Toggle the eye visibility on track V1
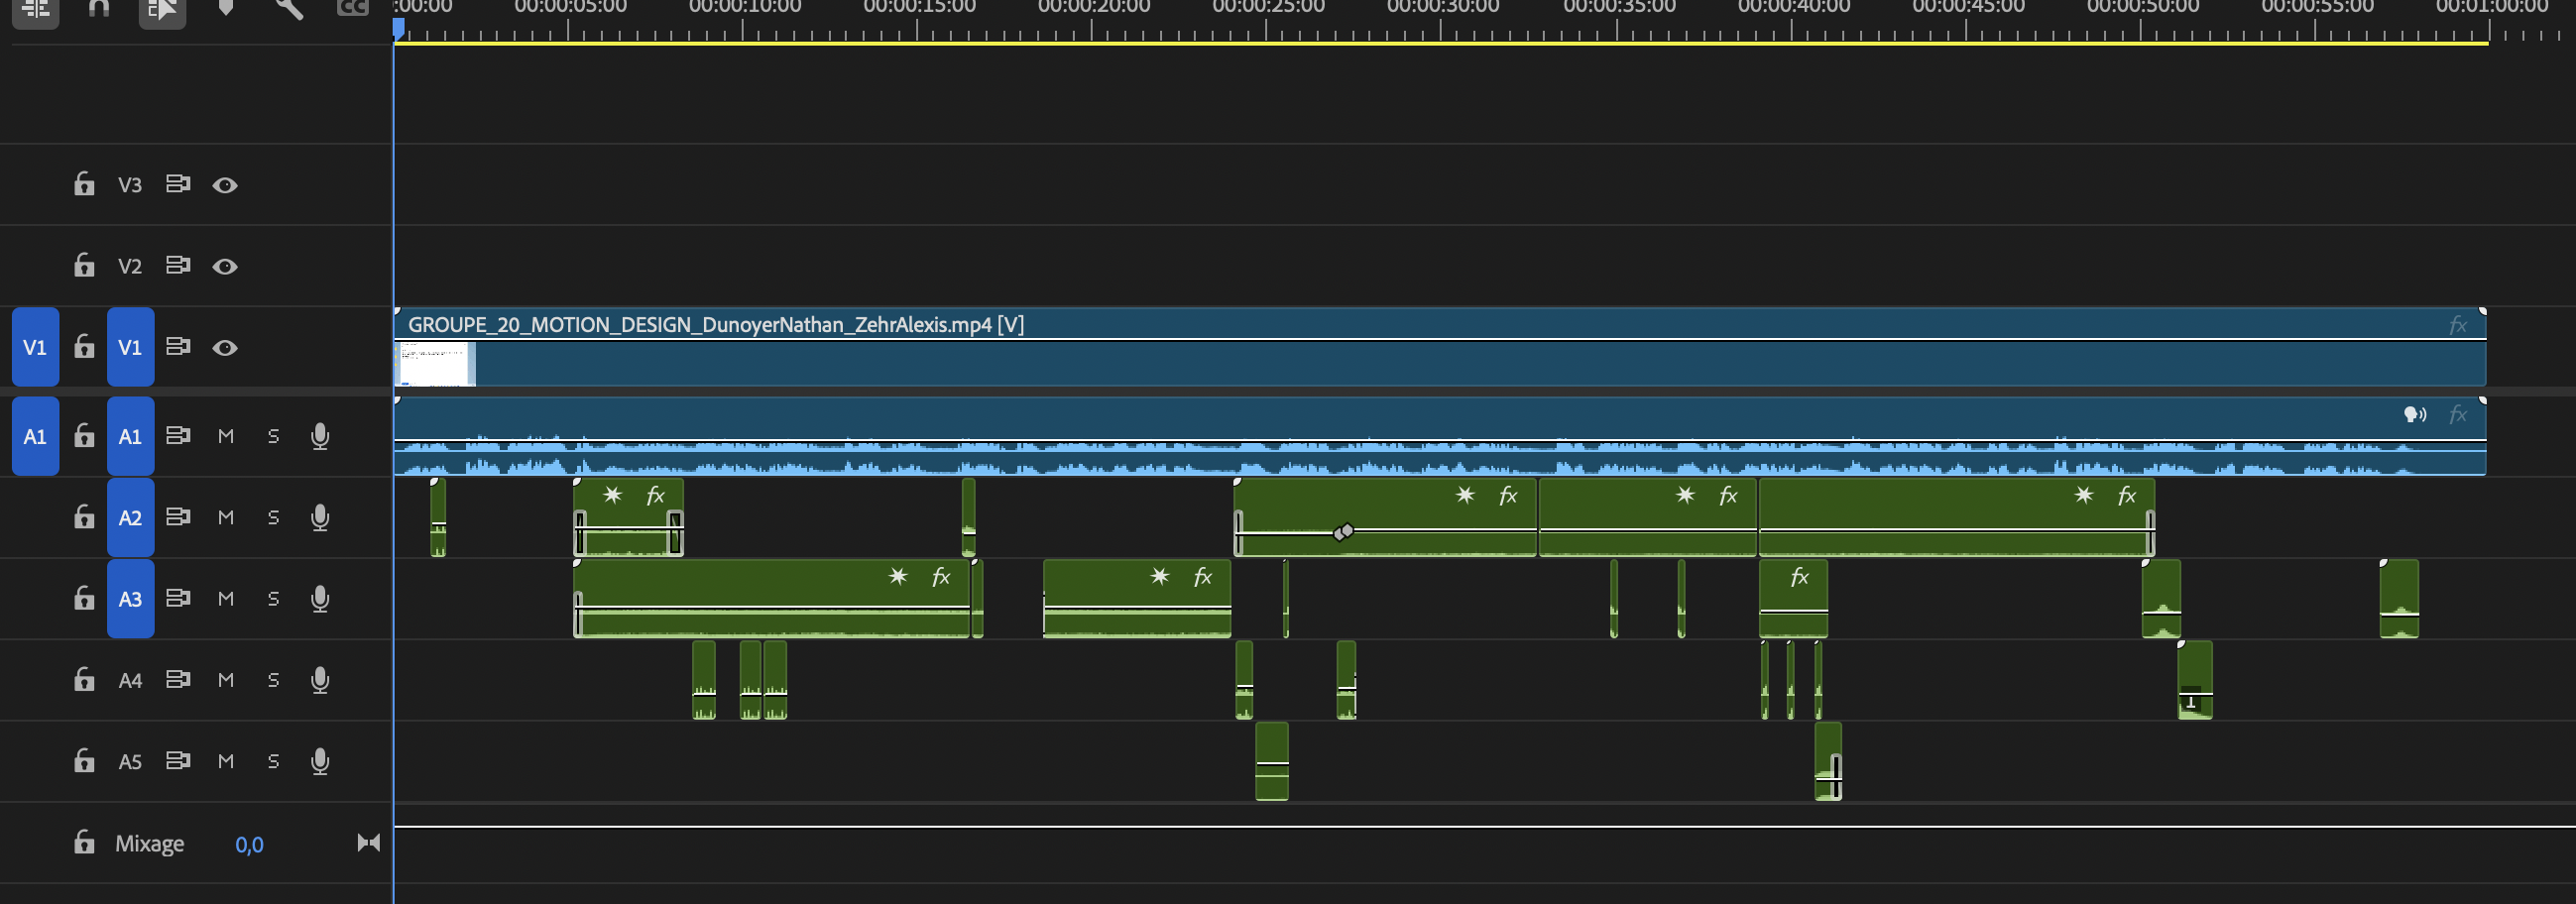2576x904 pixels. pyautogui.click(x=225, y=348)
